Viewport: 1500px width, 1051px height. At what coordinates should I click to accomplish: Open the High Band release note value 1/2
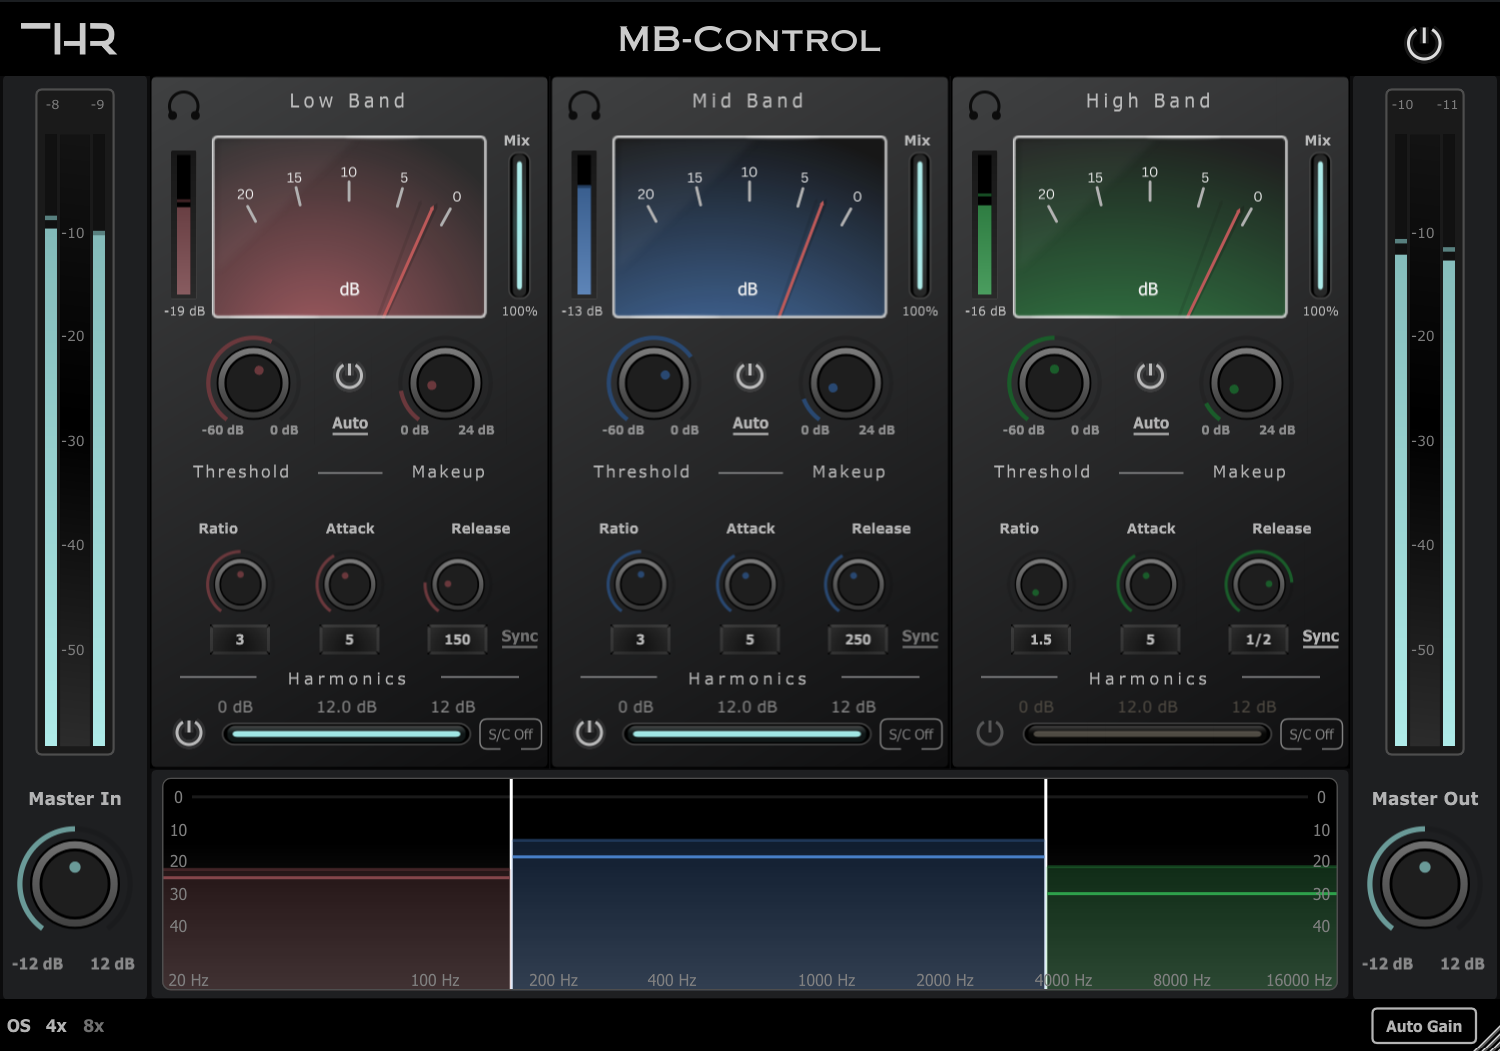tap(1258, 639)
